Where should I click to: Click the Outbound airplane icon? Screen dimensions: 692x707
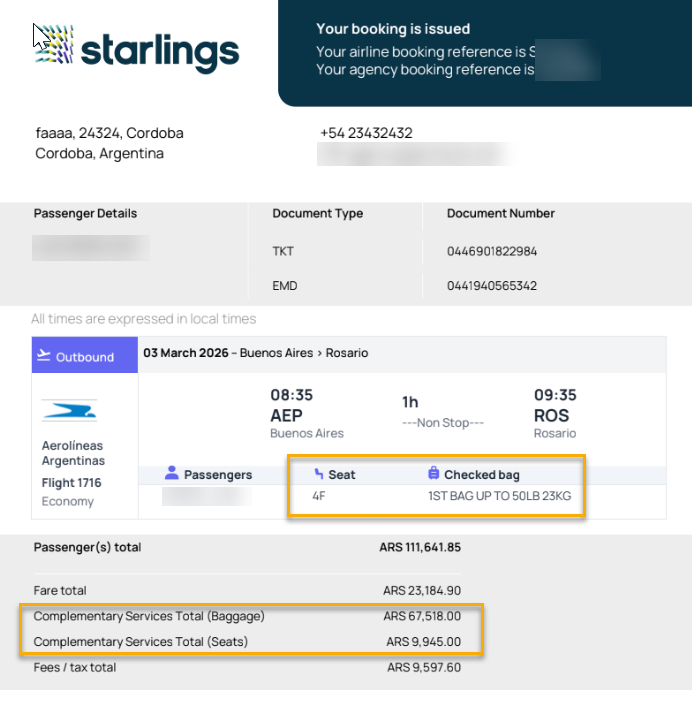pyautogui.click(x=43, y=356)
